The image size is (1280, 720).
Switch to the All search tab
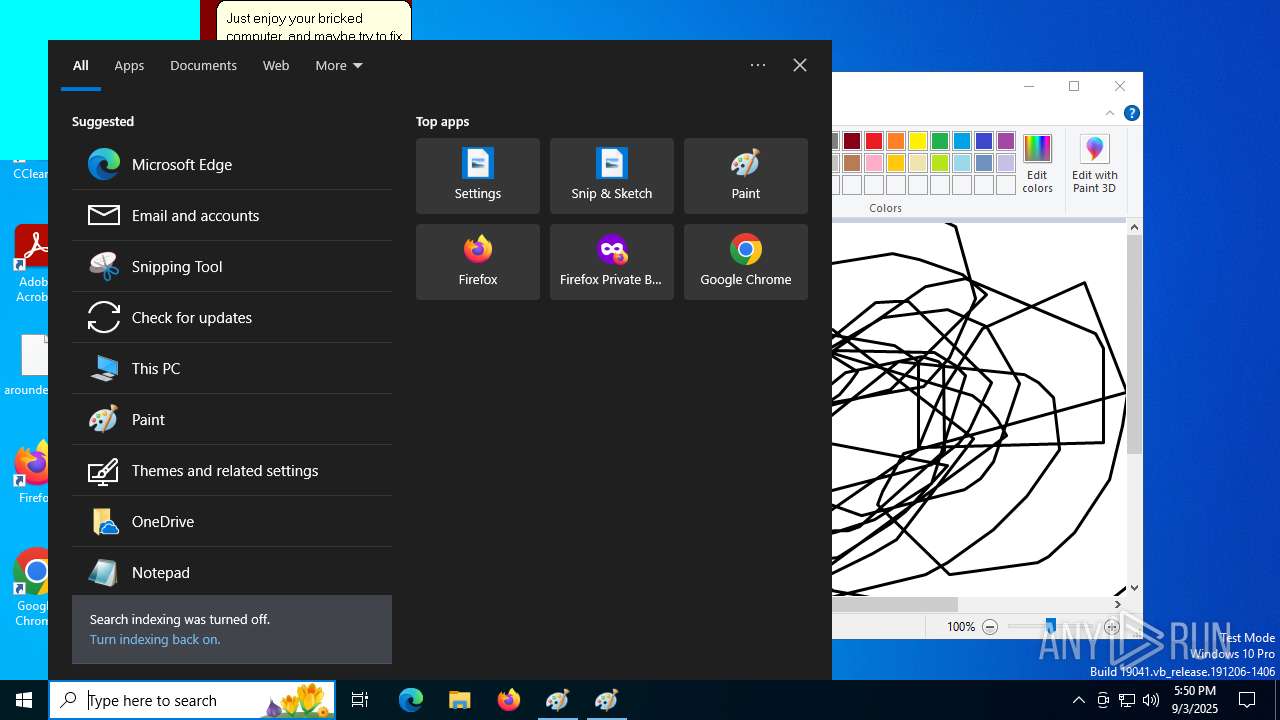(81, 65)
